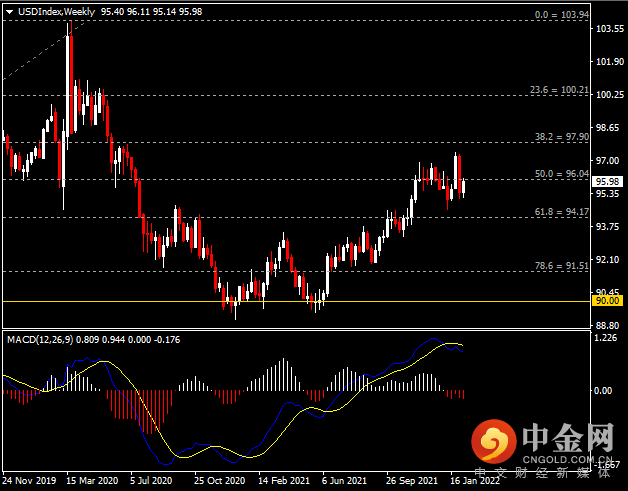
Task: Click the 103.55 price scale value
Action: tap(610, 29)
